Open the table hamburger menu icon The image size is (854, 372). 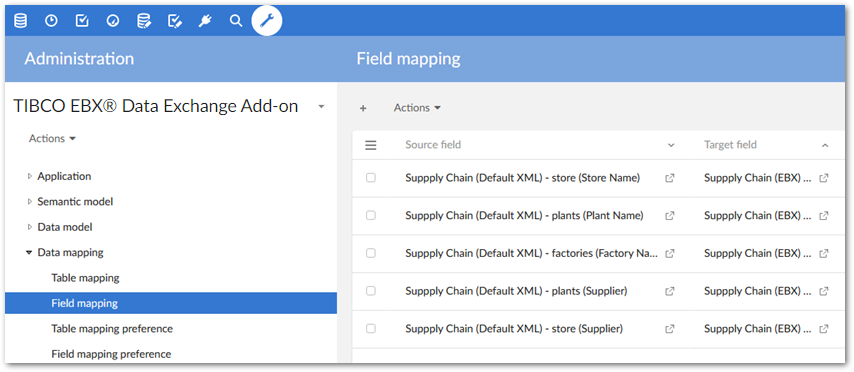(x=371, y=145)
